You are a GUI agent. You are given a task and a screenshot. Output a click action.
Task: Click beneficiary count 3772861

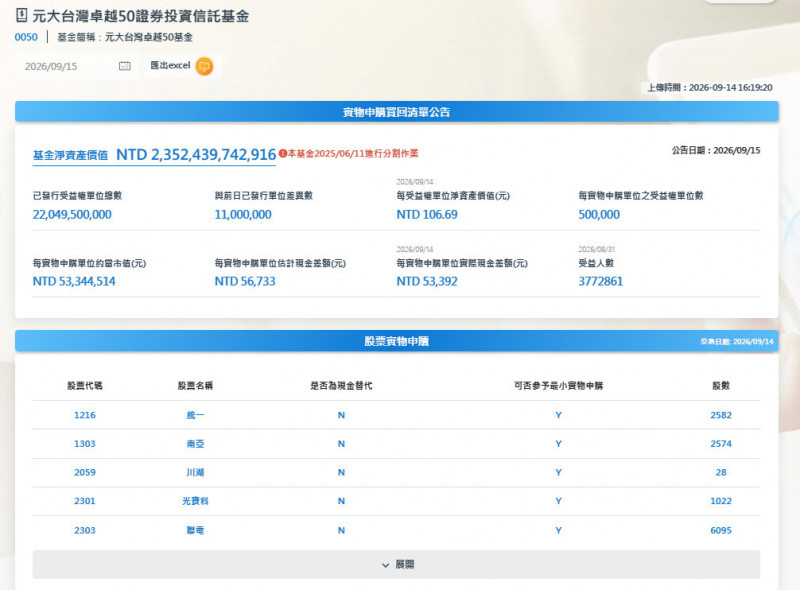(x=601, y=281)
